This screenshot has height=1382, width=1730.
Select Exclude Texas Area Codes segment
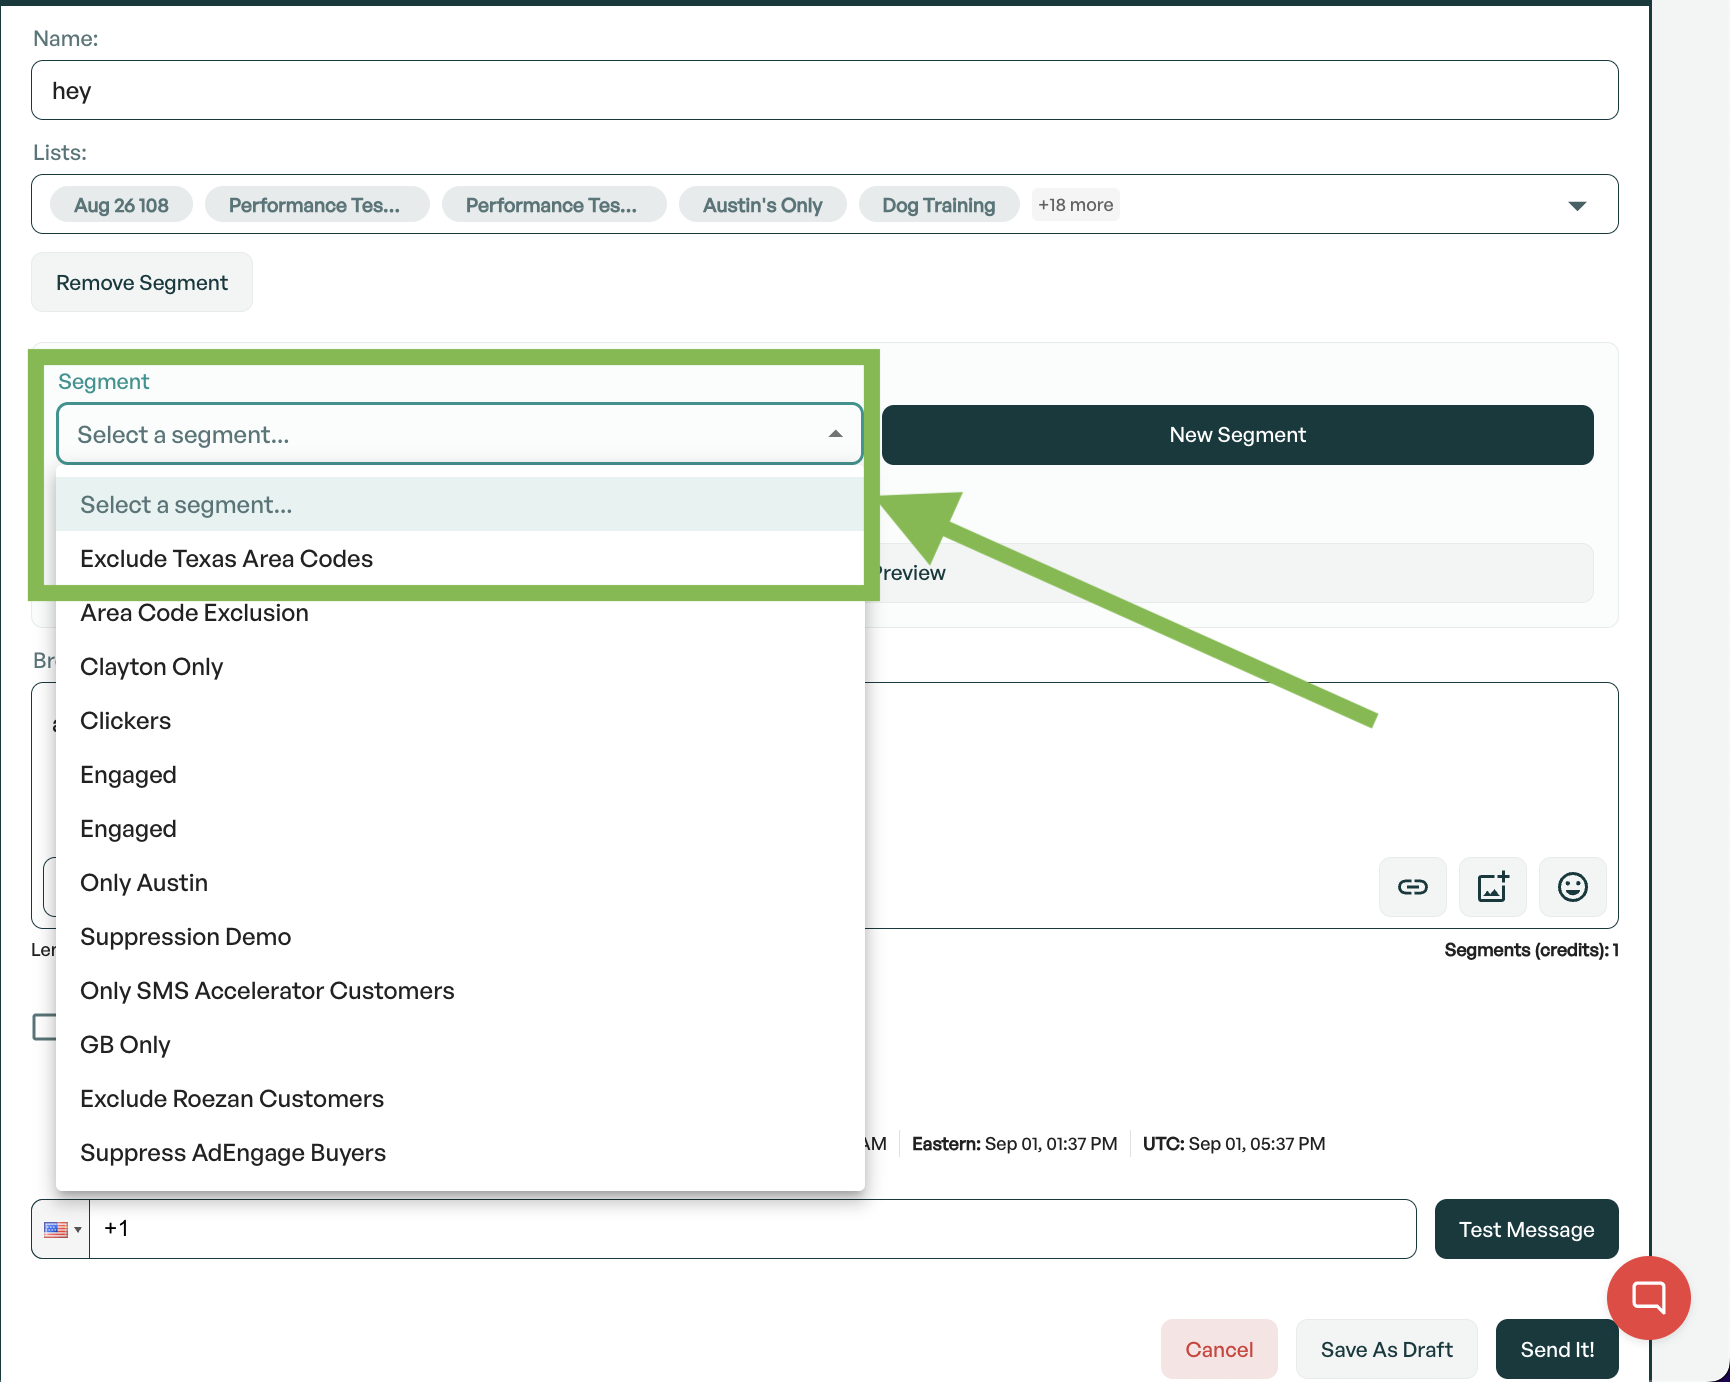[x=460, y=558]
